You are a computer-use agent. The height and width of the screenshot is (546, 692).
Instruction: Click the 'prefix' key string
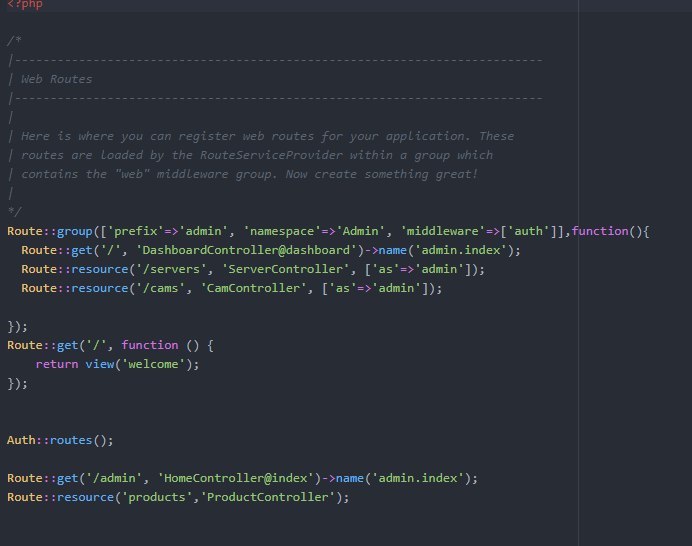(x=135, y=231)
